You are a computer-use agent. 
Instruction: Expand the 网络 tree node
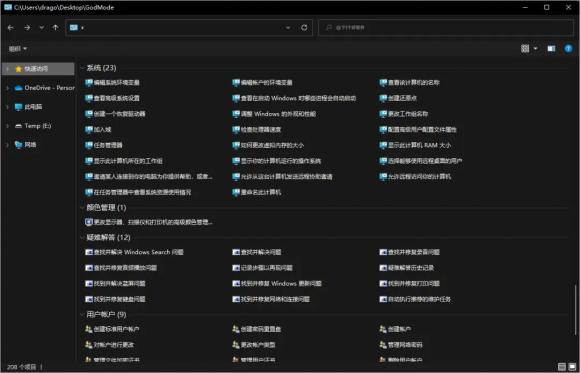point(8,145)
